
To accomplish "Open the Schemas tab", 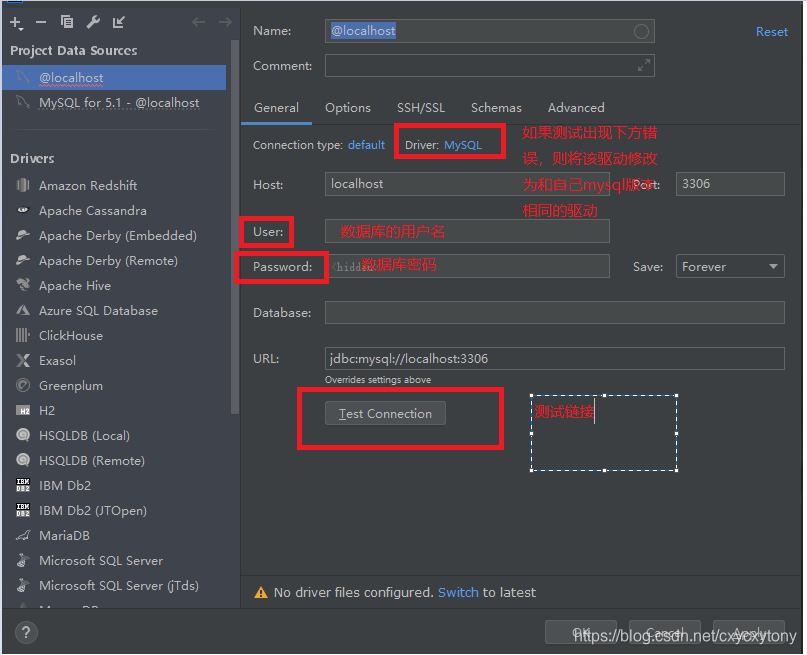I will (496, 108).
